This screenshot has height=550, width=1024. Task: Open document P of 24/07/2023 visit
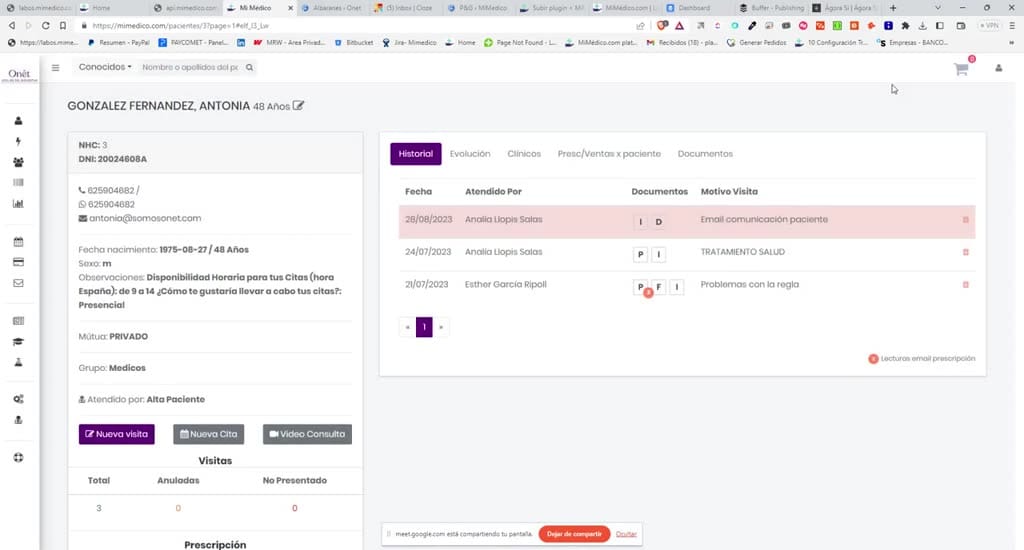coord(641,254)
